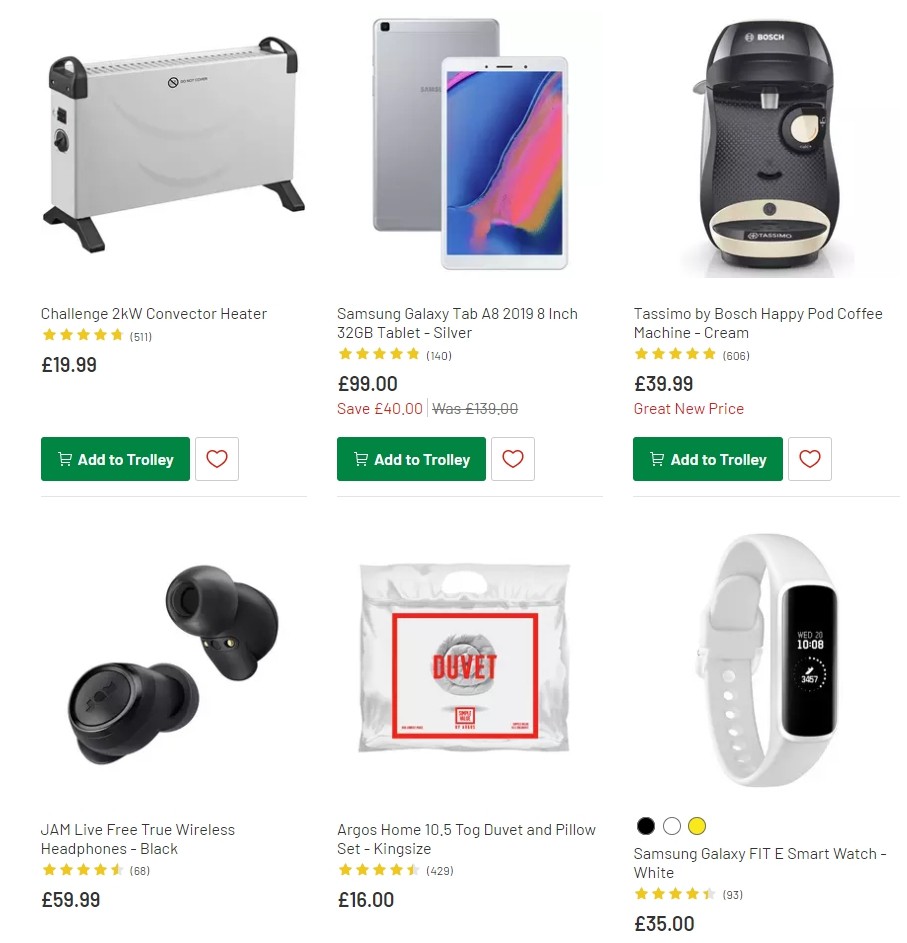907x943 pixels.
Task: Click the star rating for JAM Wireless Headphones
Action: (x=84, y=870)
